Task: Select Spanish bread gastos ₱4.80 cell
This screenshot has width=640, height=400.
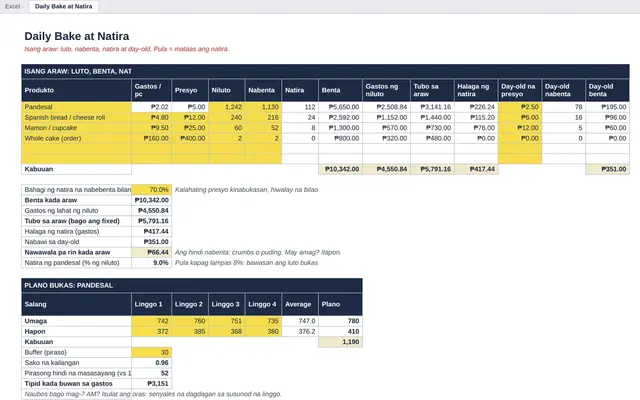Action: 151,118
